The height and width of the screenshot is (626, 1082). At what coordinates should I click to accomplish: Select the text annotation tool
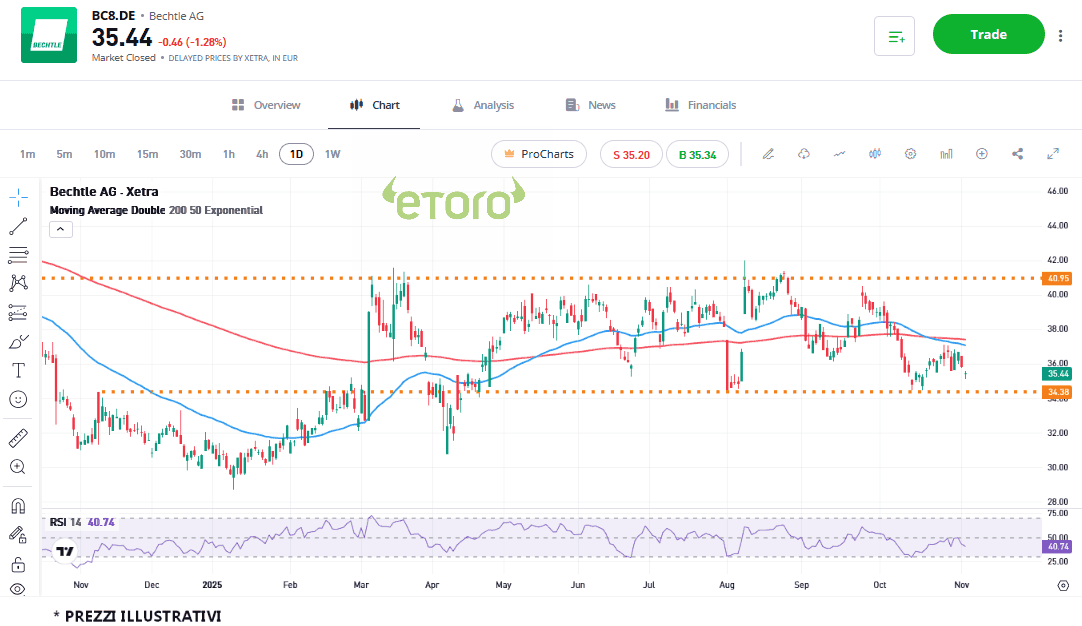[18, 370]
